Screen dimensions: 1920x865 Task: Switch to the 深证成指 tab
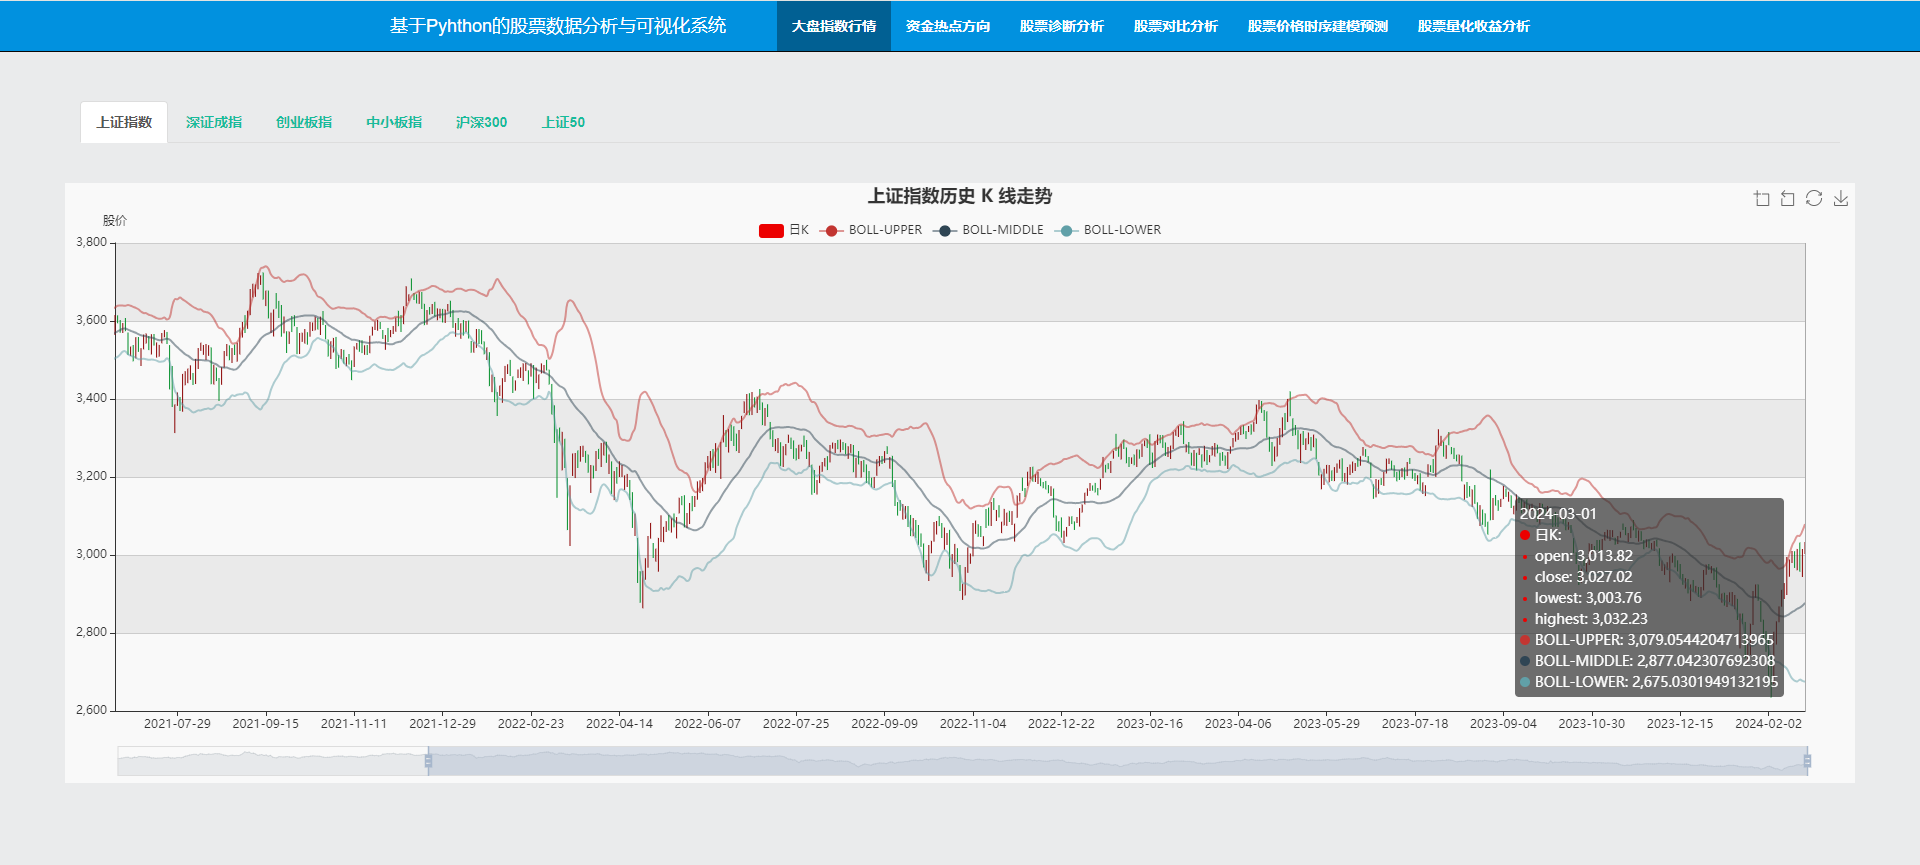[x=214, y=122]
